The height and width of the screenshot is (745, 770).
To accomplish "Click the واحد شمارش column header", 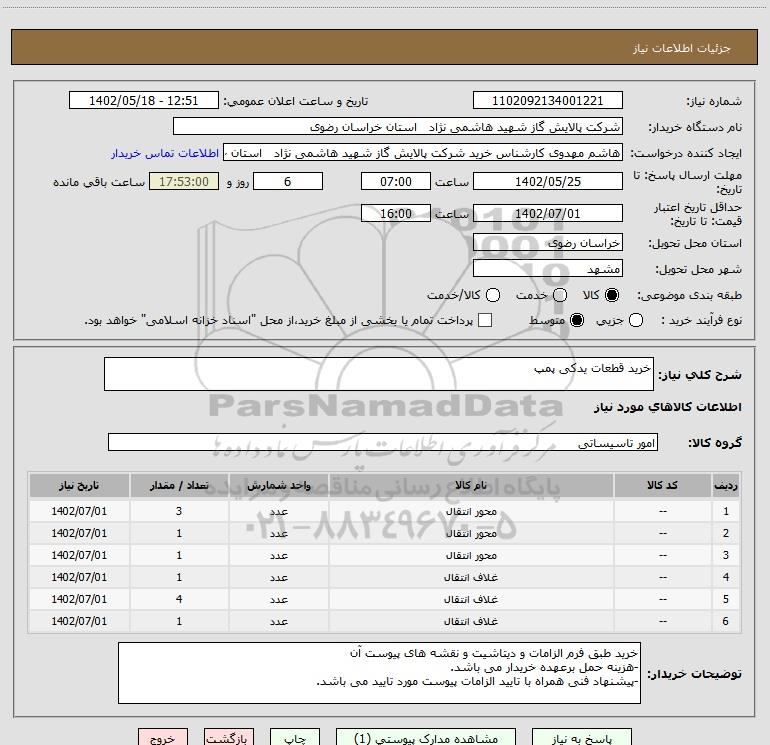I will tap(278, 485).
